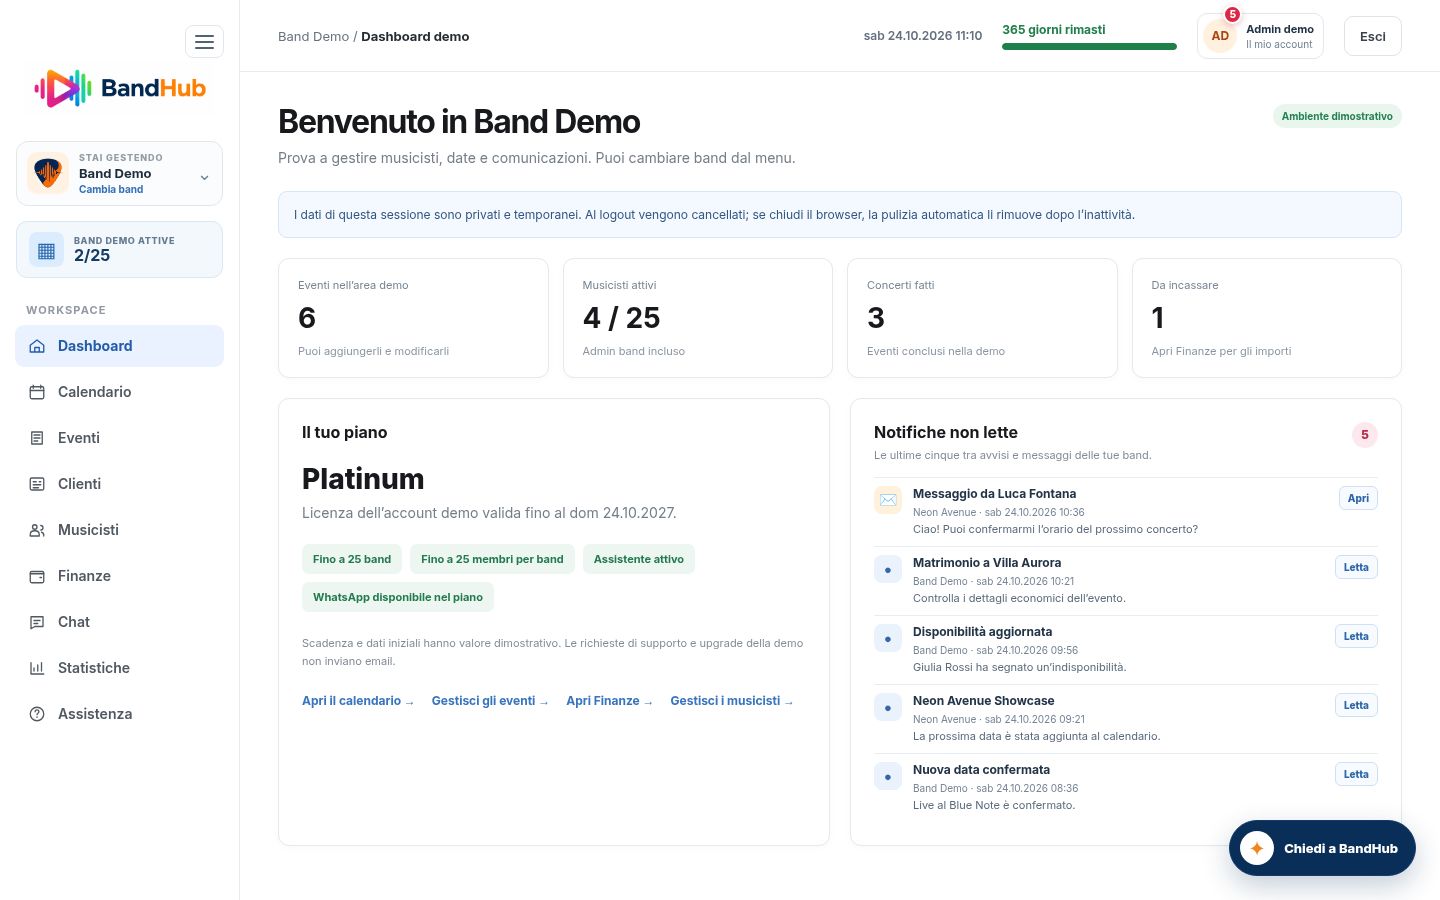The width and height of the screenshot is (1440, 900).
Task: Click the Fino a 25 band tag
Action: tap(352, 559)
